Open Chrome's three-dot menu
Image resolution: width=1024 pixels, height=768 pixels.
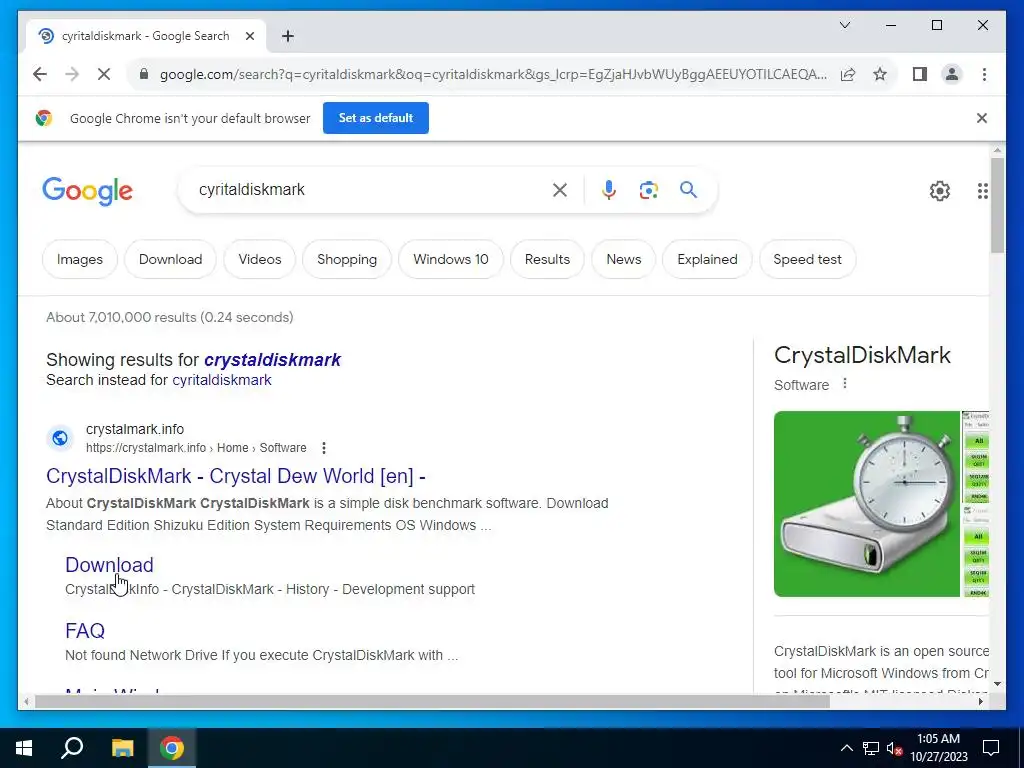[x=984, y=74]
